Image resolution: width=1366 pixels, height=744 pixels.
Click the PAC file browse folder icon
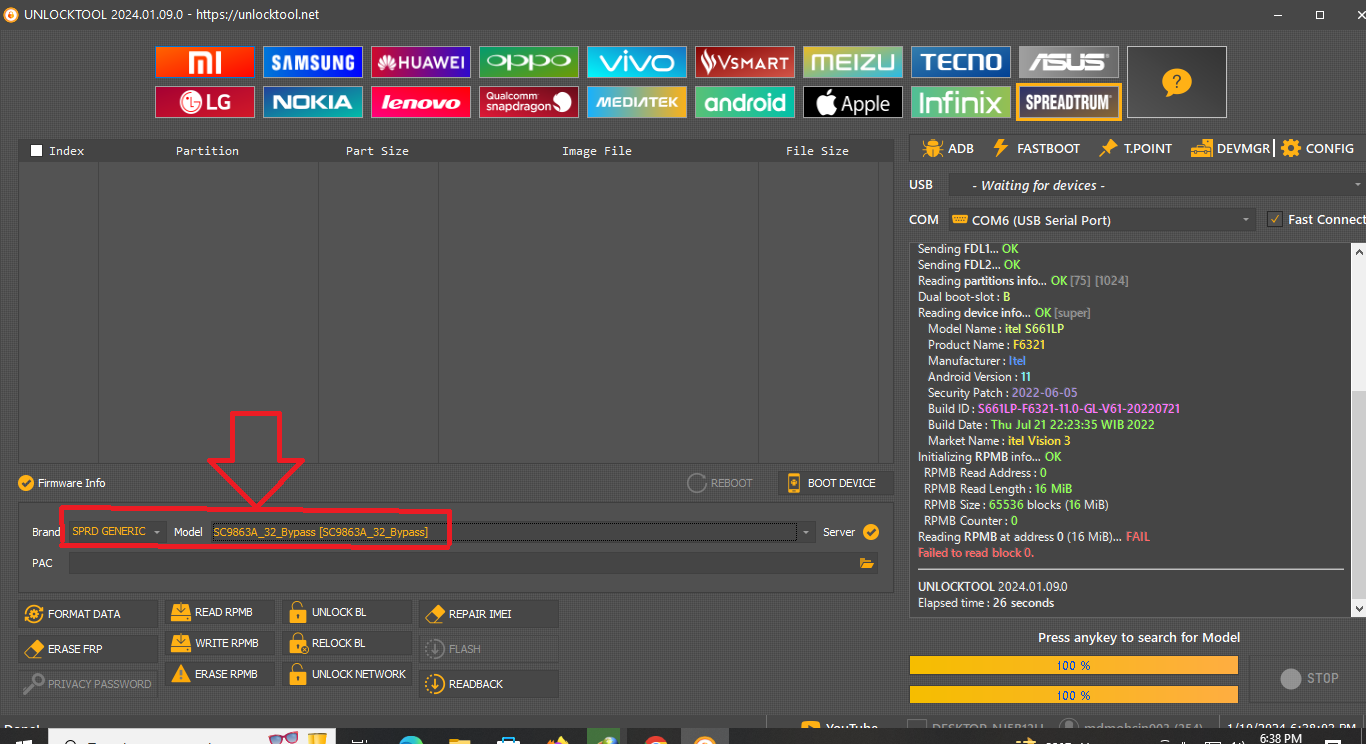(866, 564)
